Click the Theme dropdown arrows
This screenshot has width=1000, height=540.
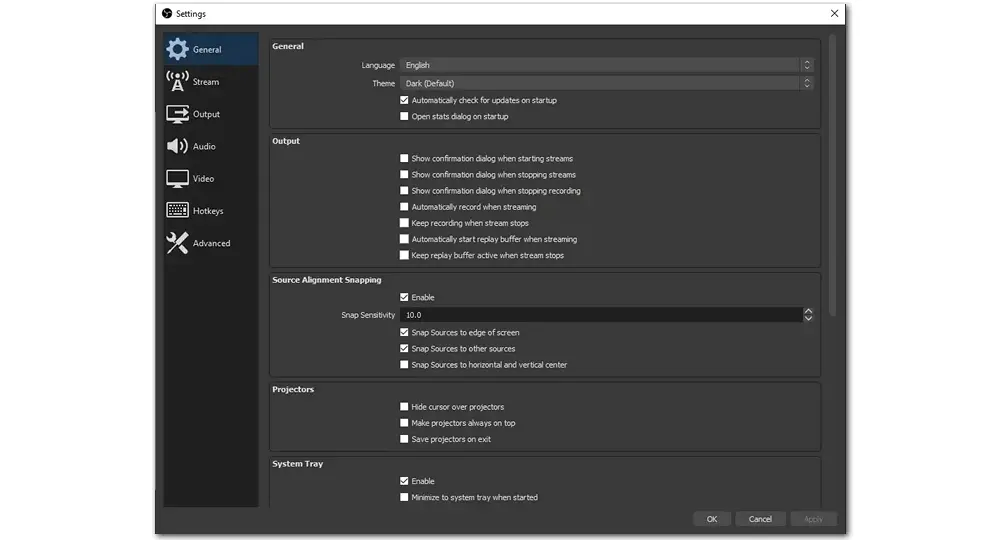tap(807, 83)
